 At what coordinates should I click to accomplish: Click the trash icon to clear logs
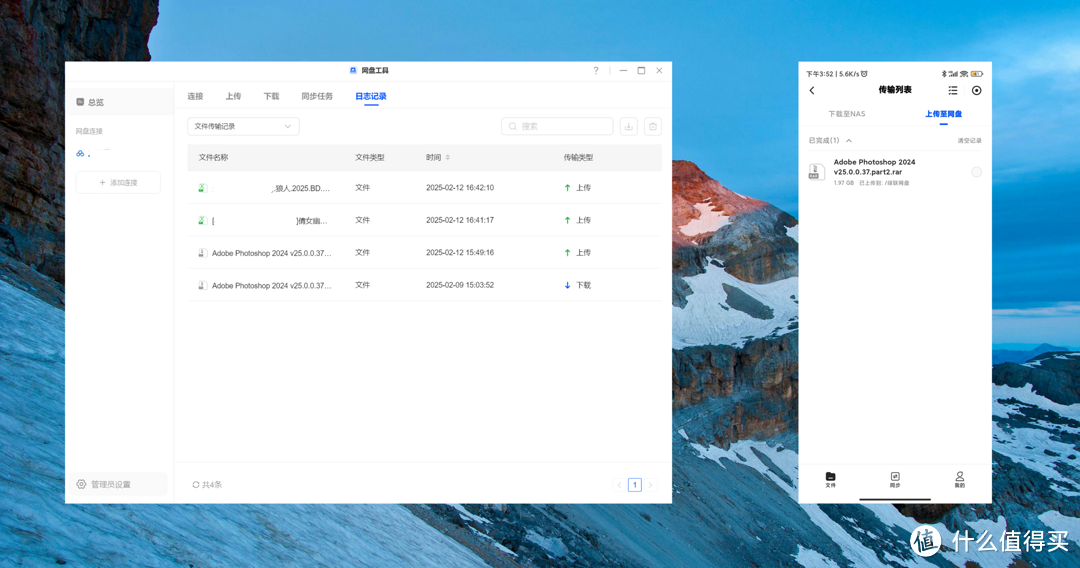pyautogui.click(x=652, y=127)
